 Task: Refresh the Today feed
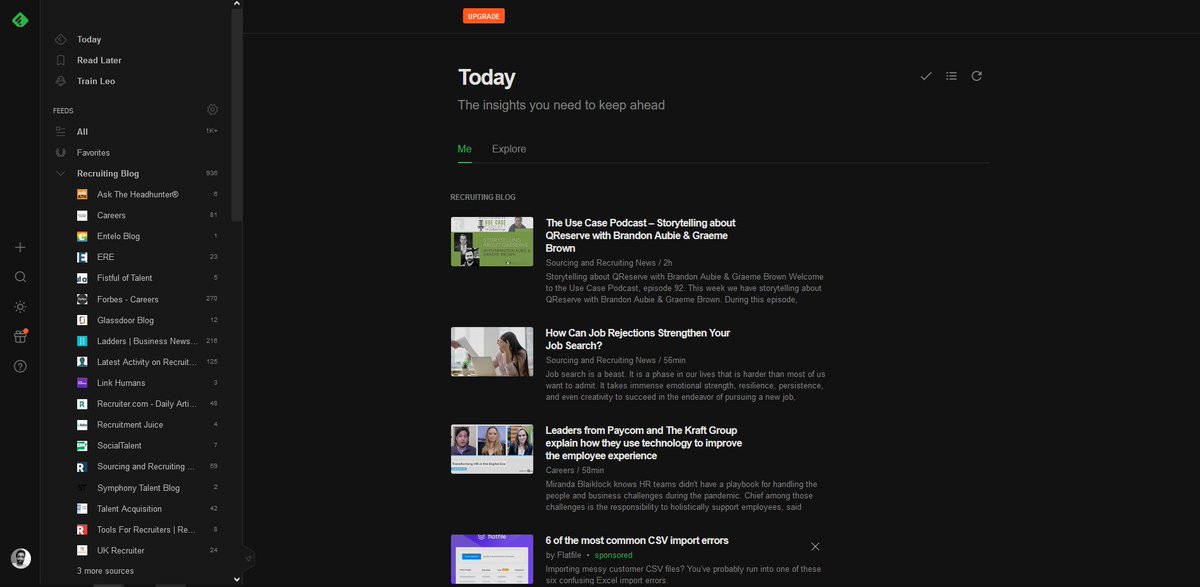click(977, 76)
